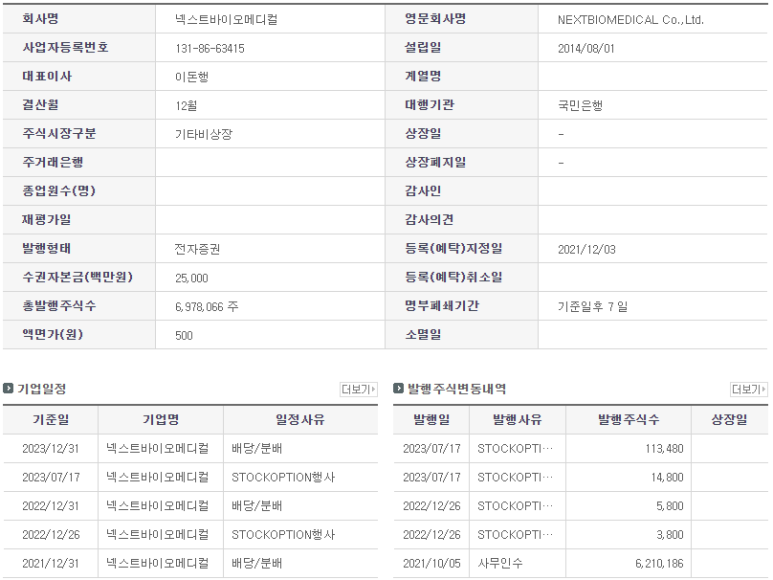Image resolution: width=773 pixels, height=580 pixels.
Task: Click authorized capital value 25,000
Action: click(192, 278)
